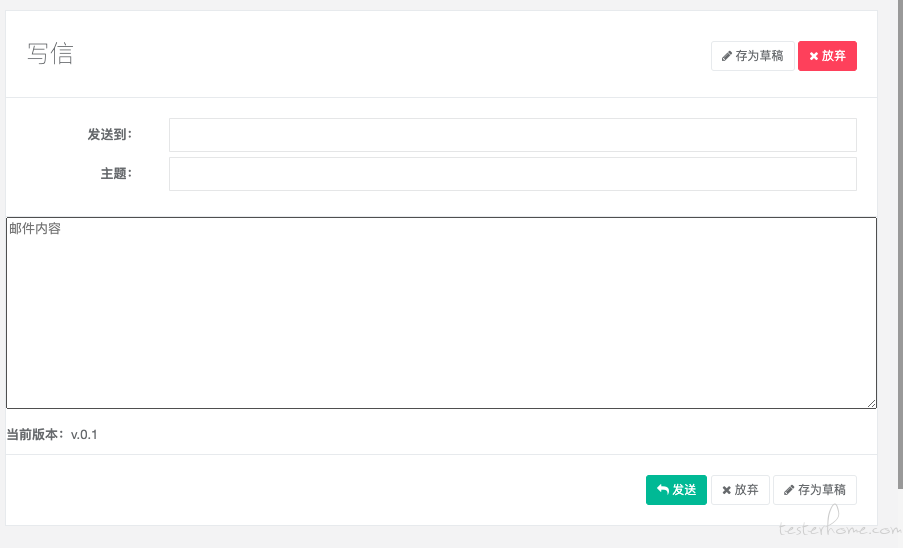903x548 pixels.
Task: Discard using the bottom 放弃 button
Action: point(740,490)
